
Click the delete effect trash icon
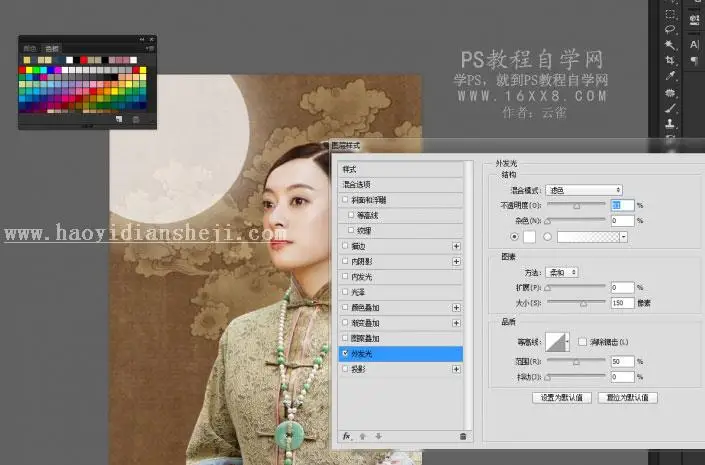click(x=463, y=436)
